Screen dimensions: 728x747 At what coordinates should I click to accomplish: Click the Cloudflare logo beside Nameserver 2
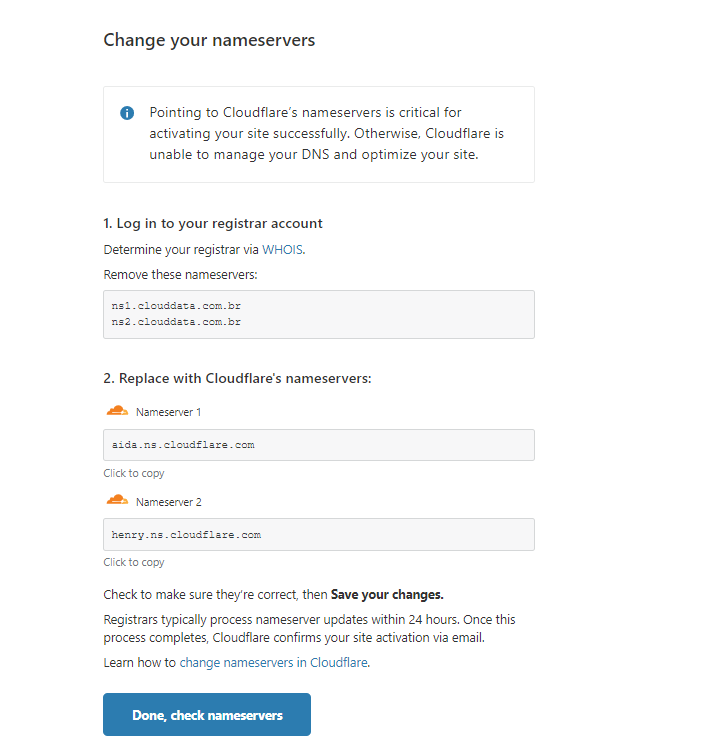pyautogui.click(x=117, y=500)
